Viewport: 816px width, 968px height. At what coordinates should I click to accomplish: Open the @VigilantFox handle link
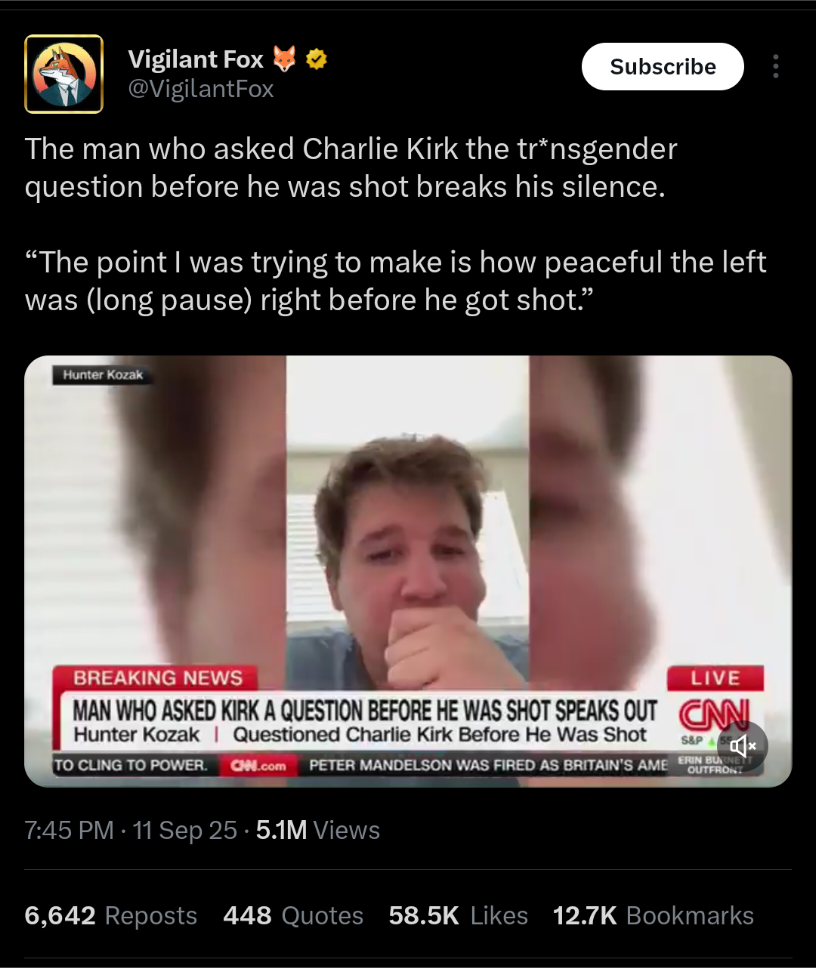click(201, 90)
